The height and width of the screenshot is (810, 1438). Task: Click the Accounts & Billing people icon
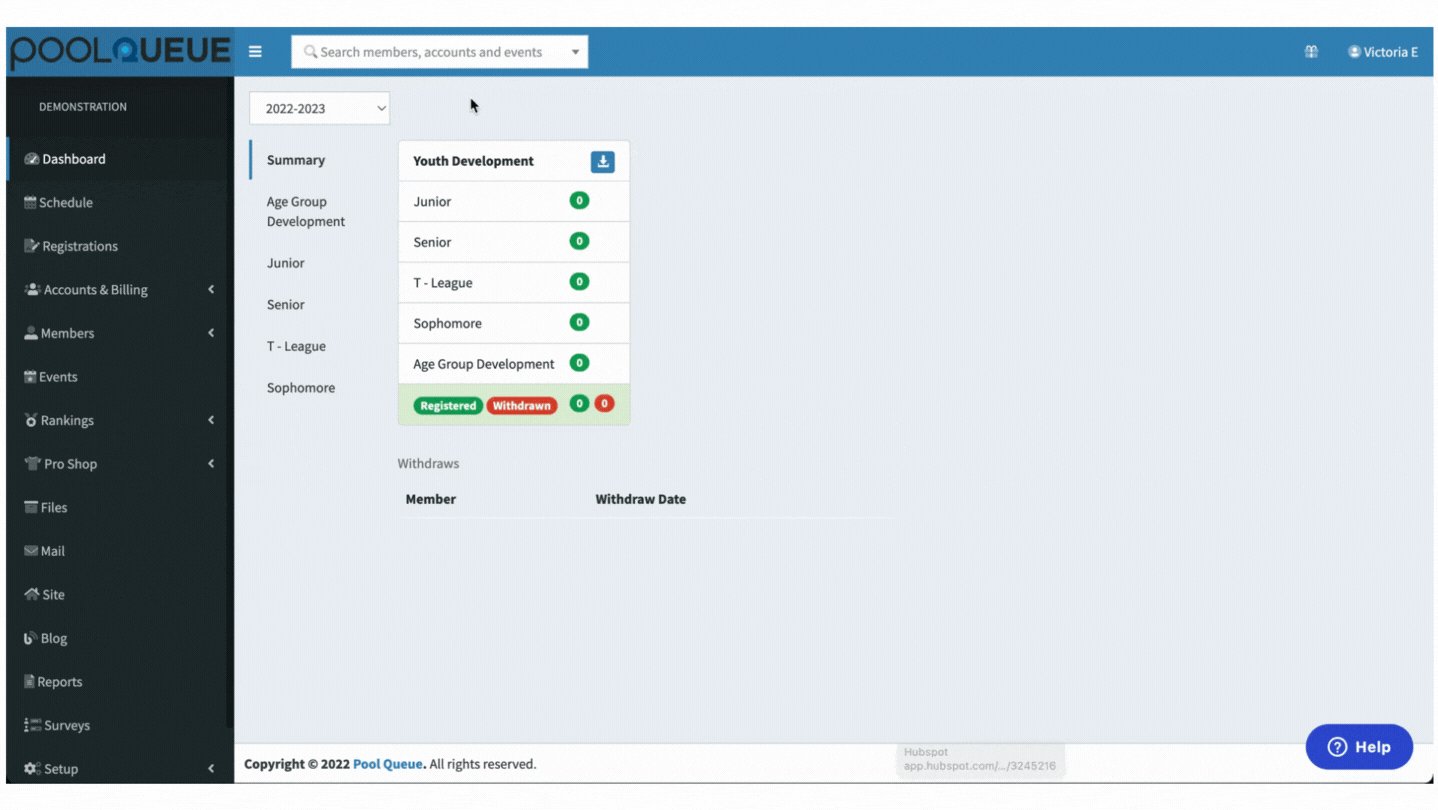(x=32, y=289)
